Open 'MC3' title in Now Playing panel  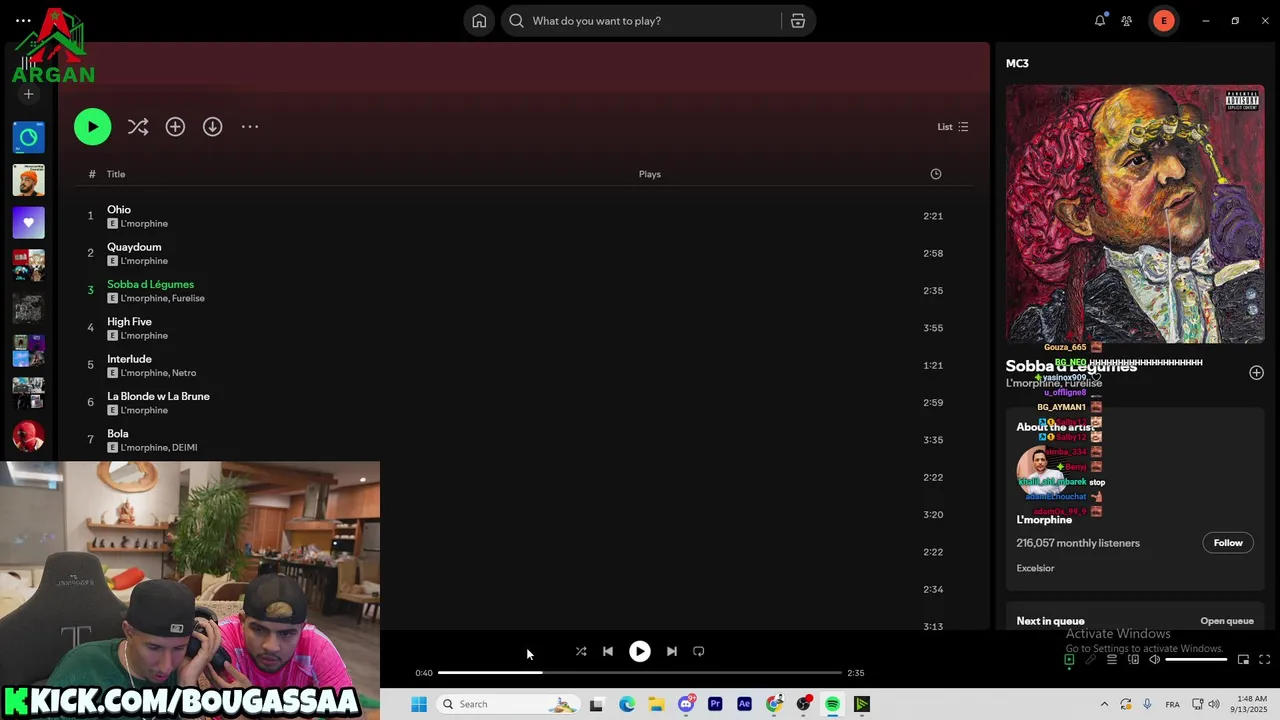click(x=1017, y=63)
